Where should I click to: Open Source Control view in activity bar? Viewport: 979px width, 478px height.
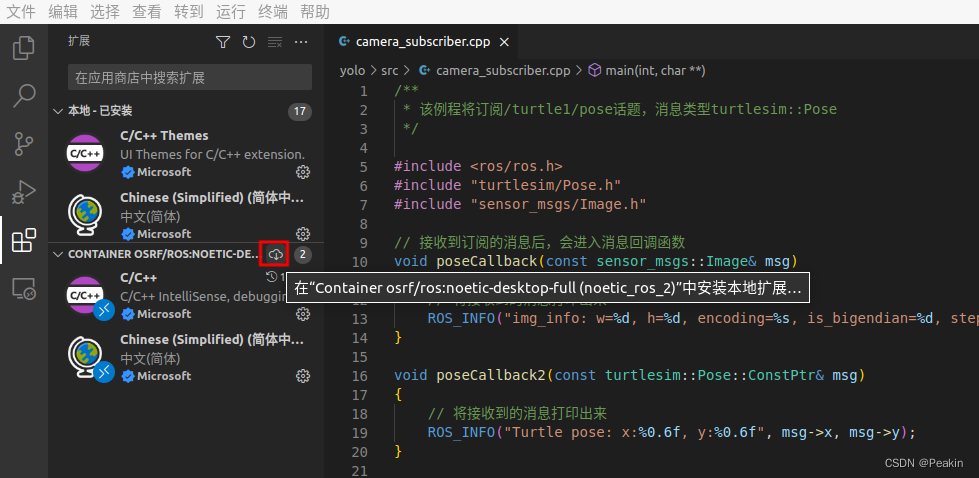click(x=24, y=144)
